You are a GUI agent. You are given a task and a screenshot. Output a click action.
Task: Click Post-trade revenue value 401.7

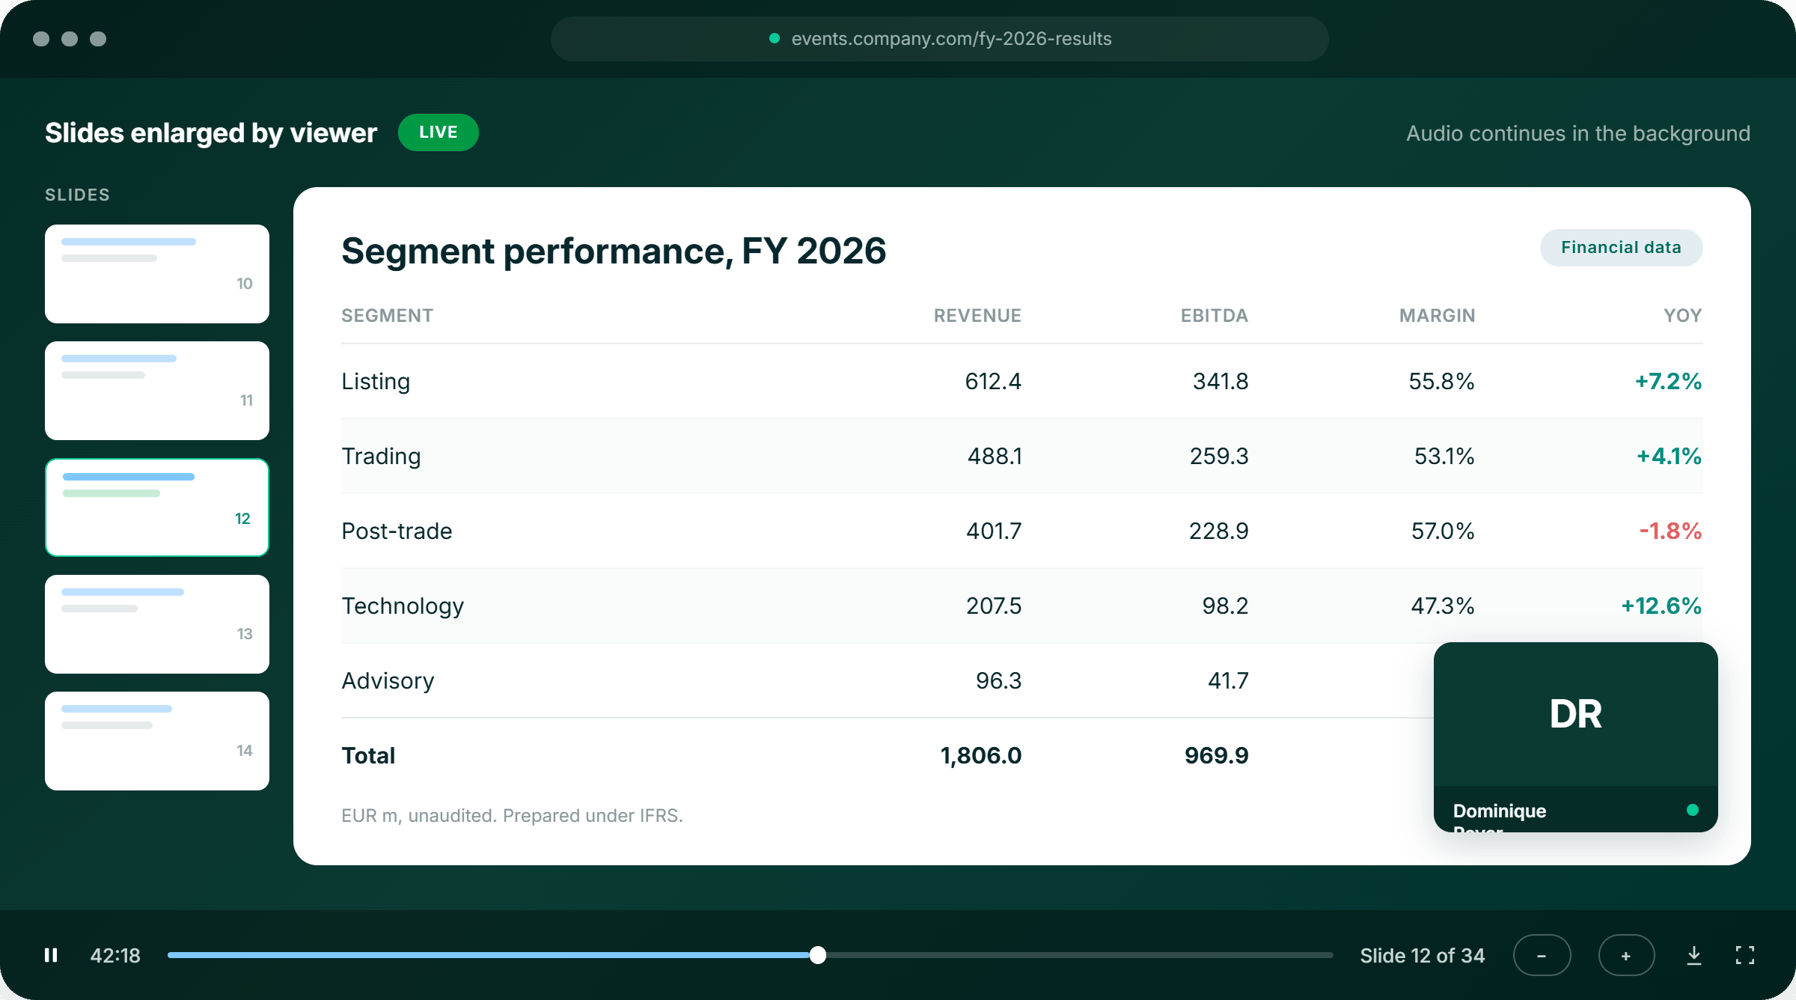(x=994, y=531)
